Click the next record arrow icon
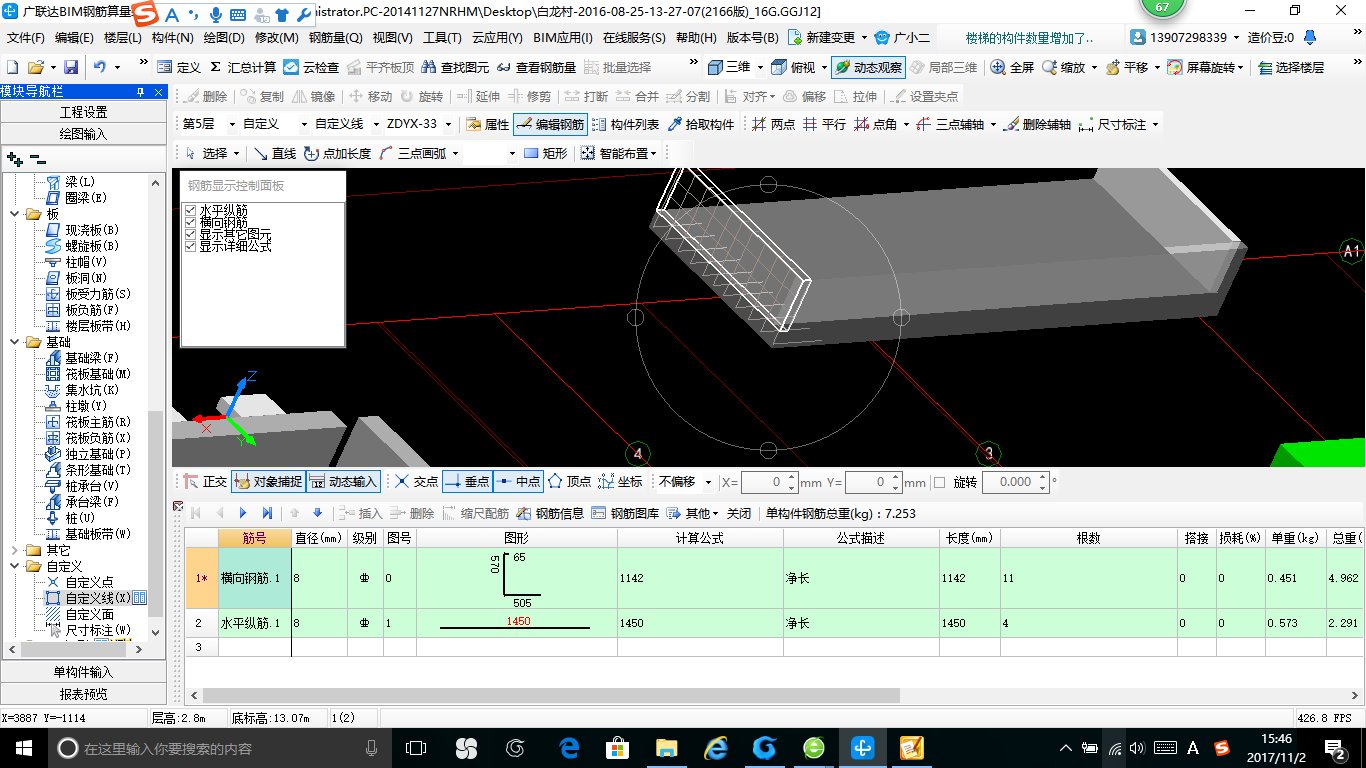The image size is (1366, 768). [x=243, y=513]
